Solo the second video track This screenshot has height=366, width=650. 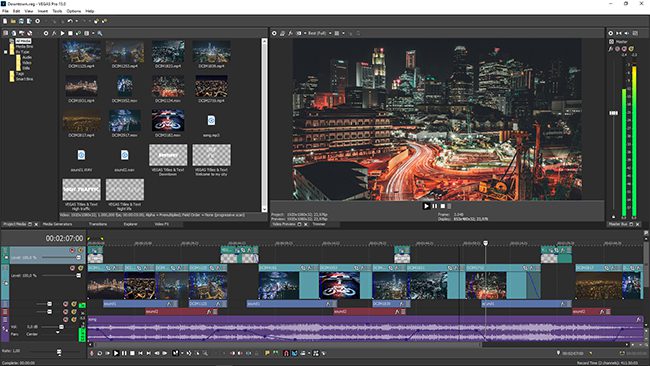80,268
